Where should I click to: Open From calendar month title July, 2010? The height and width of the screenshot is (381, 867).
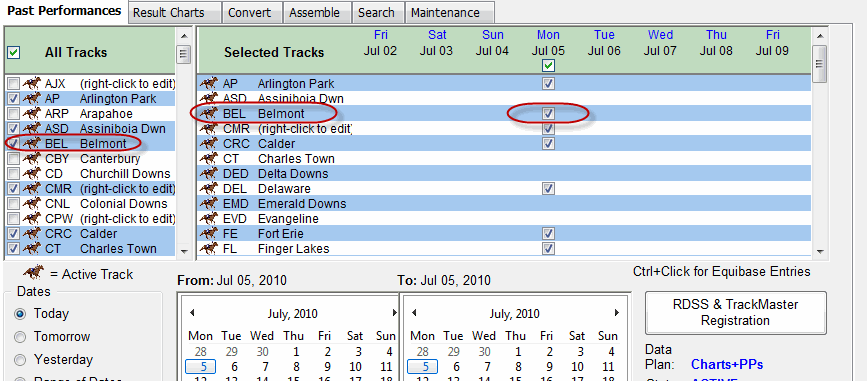(292, 314)
